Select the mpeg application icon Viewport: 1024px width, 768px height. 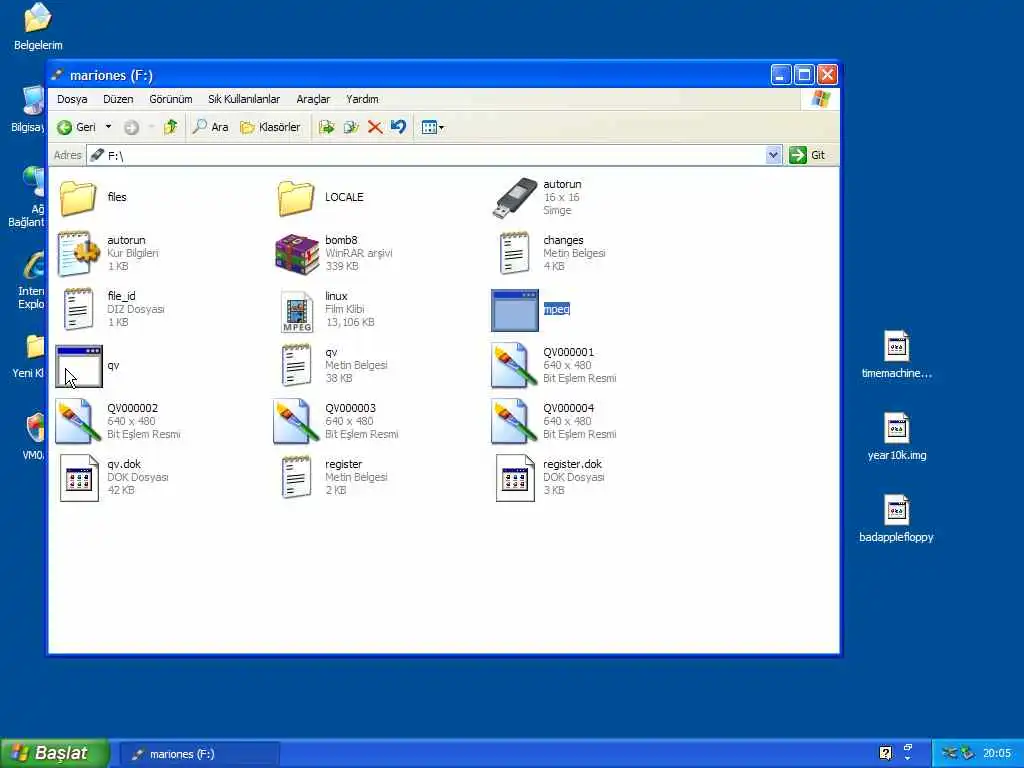(x=515, y=310)
